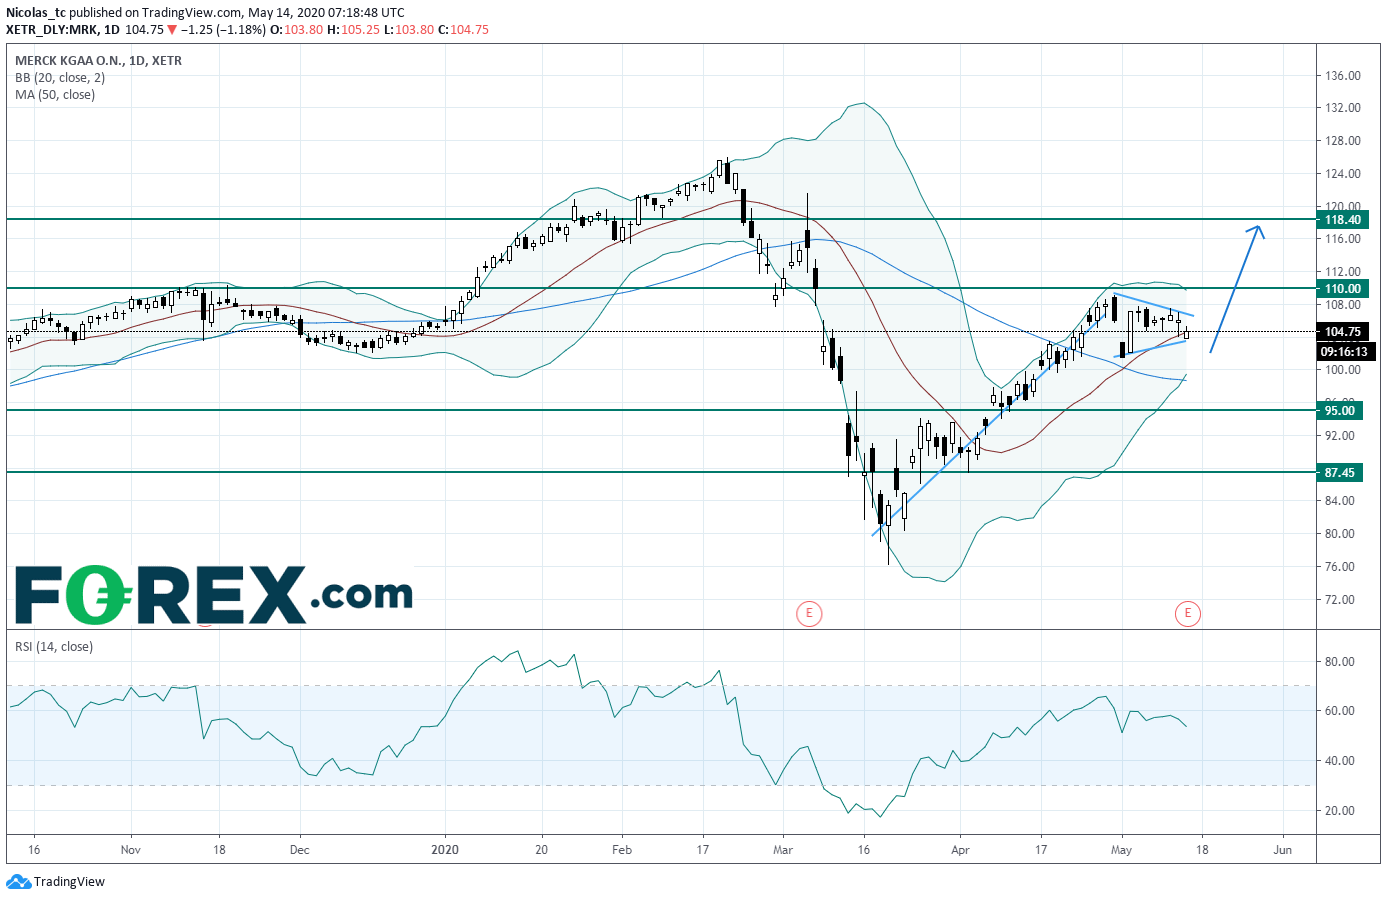1387x900 pixels.
Task: Click the 110.00 price level label
Action: (1342, 288)
